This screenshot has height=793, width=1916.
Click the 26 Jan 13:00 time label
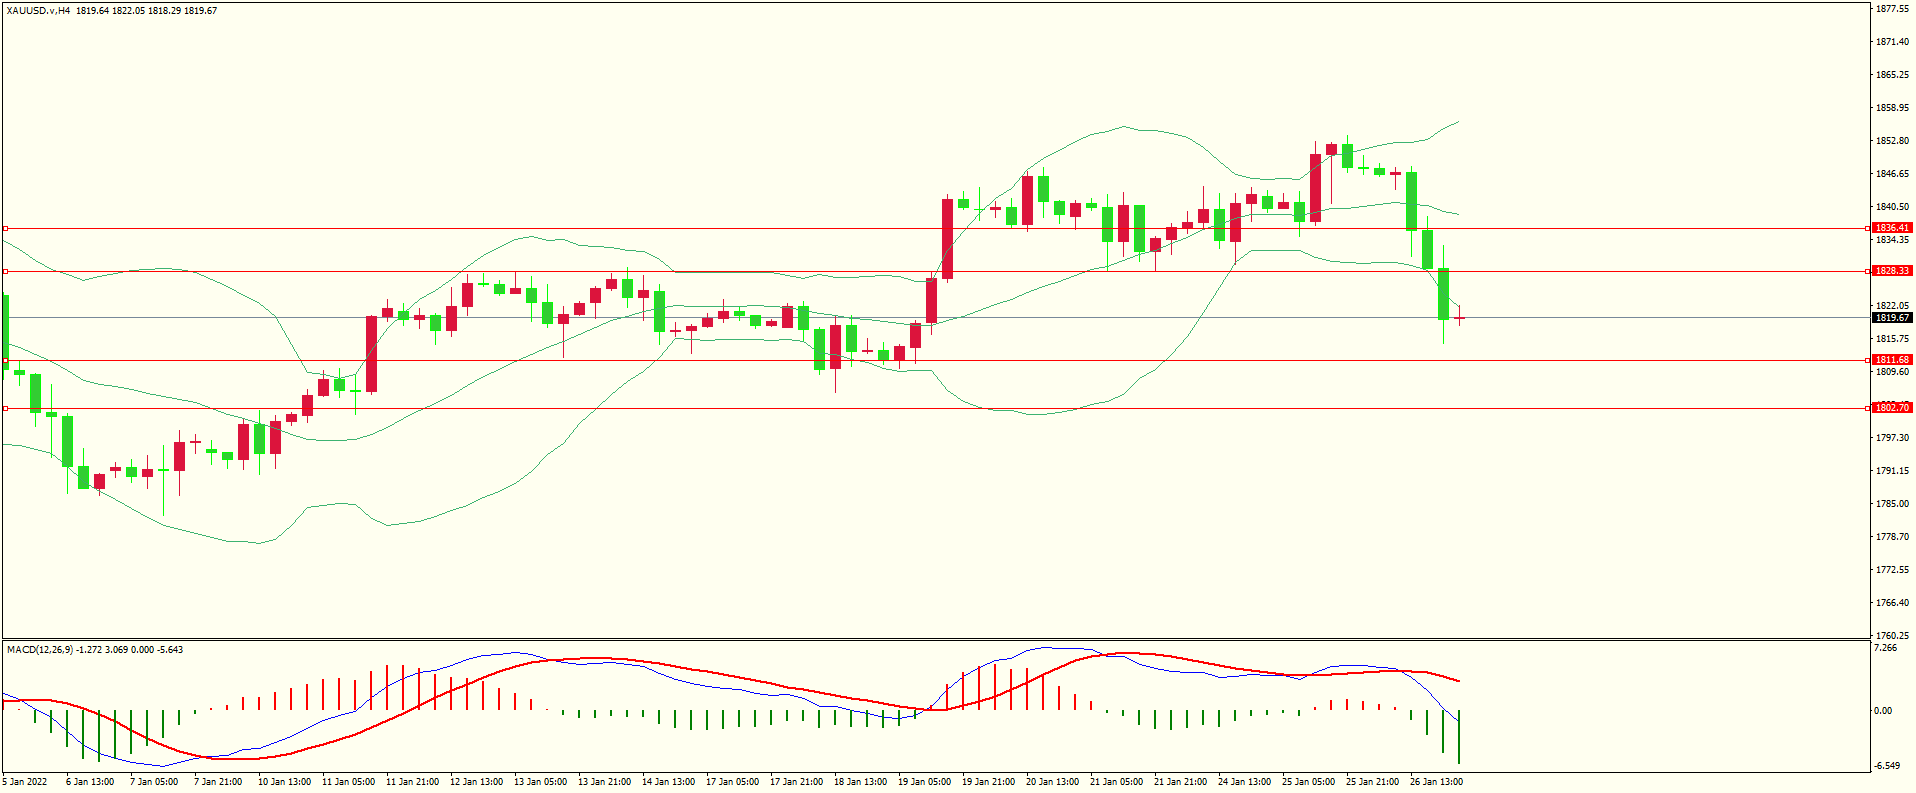[1436, 782]
